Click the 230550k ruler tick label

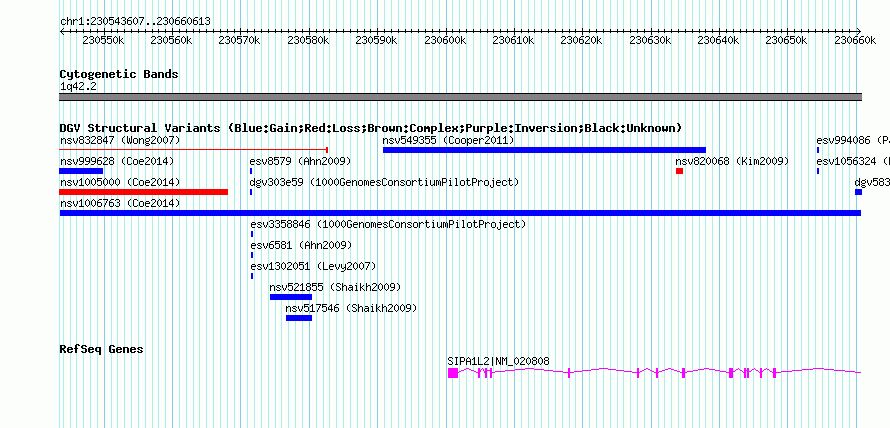(103, 40)
